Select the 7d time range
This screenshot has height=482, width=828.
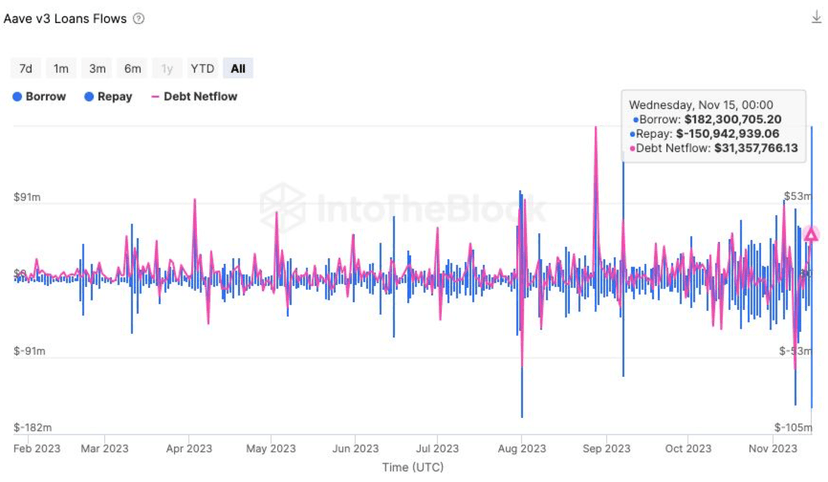[x=26, y=69]
